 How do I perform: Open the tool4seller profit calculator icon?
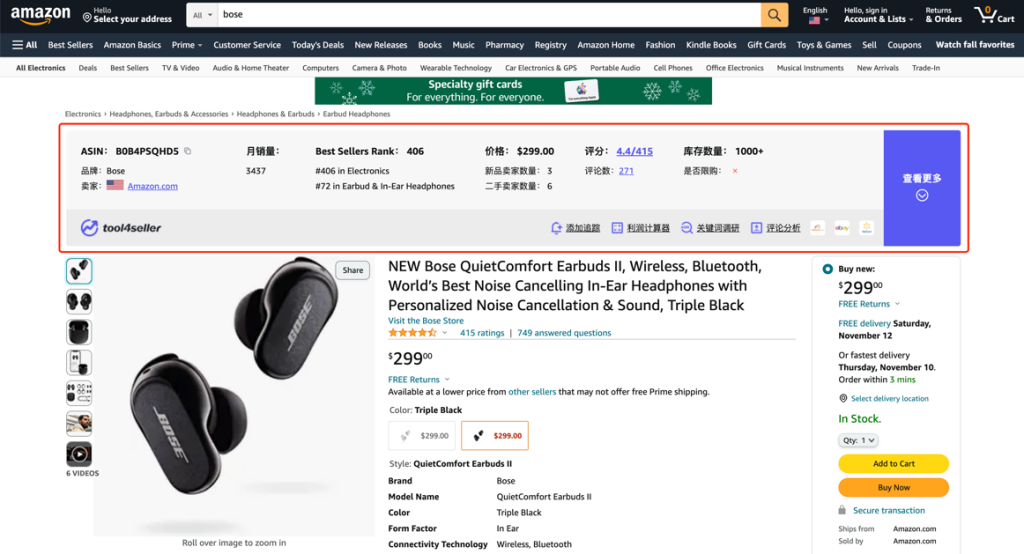coord(618,228)
